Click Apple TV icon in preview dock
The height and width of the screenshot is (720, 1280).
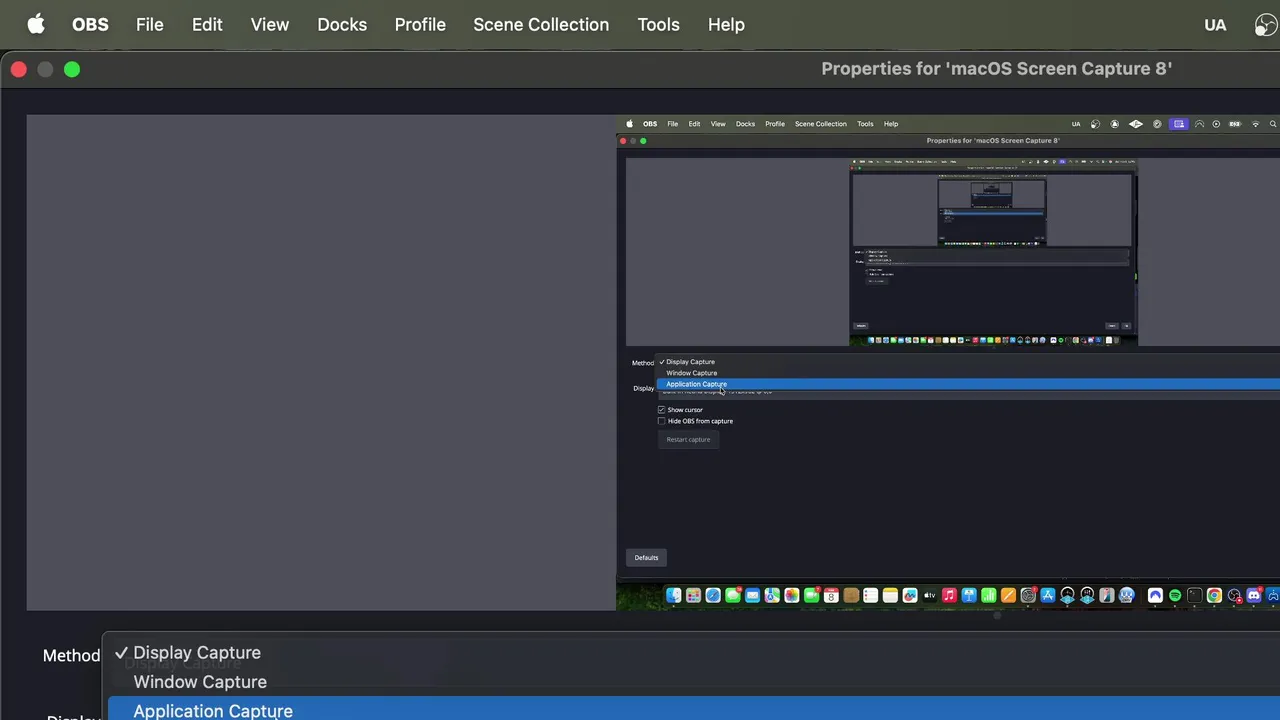930,595
